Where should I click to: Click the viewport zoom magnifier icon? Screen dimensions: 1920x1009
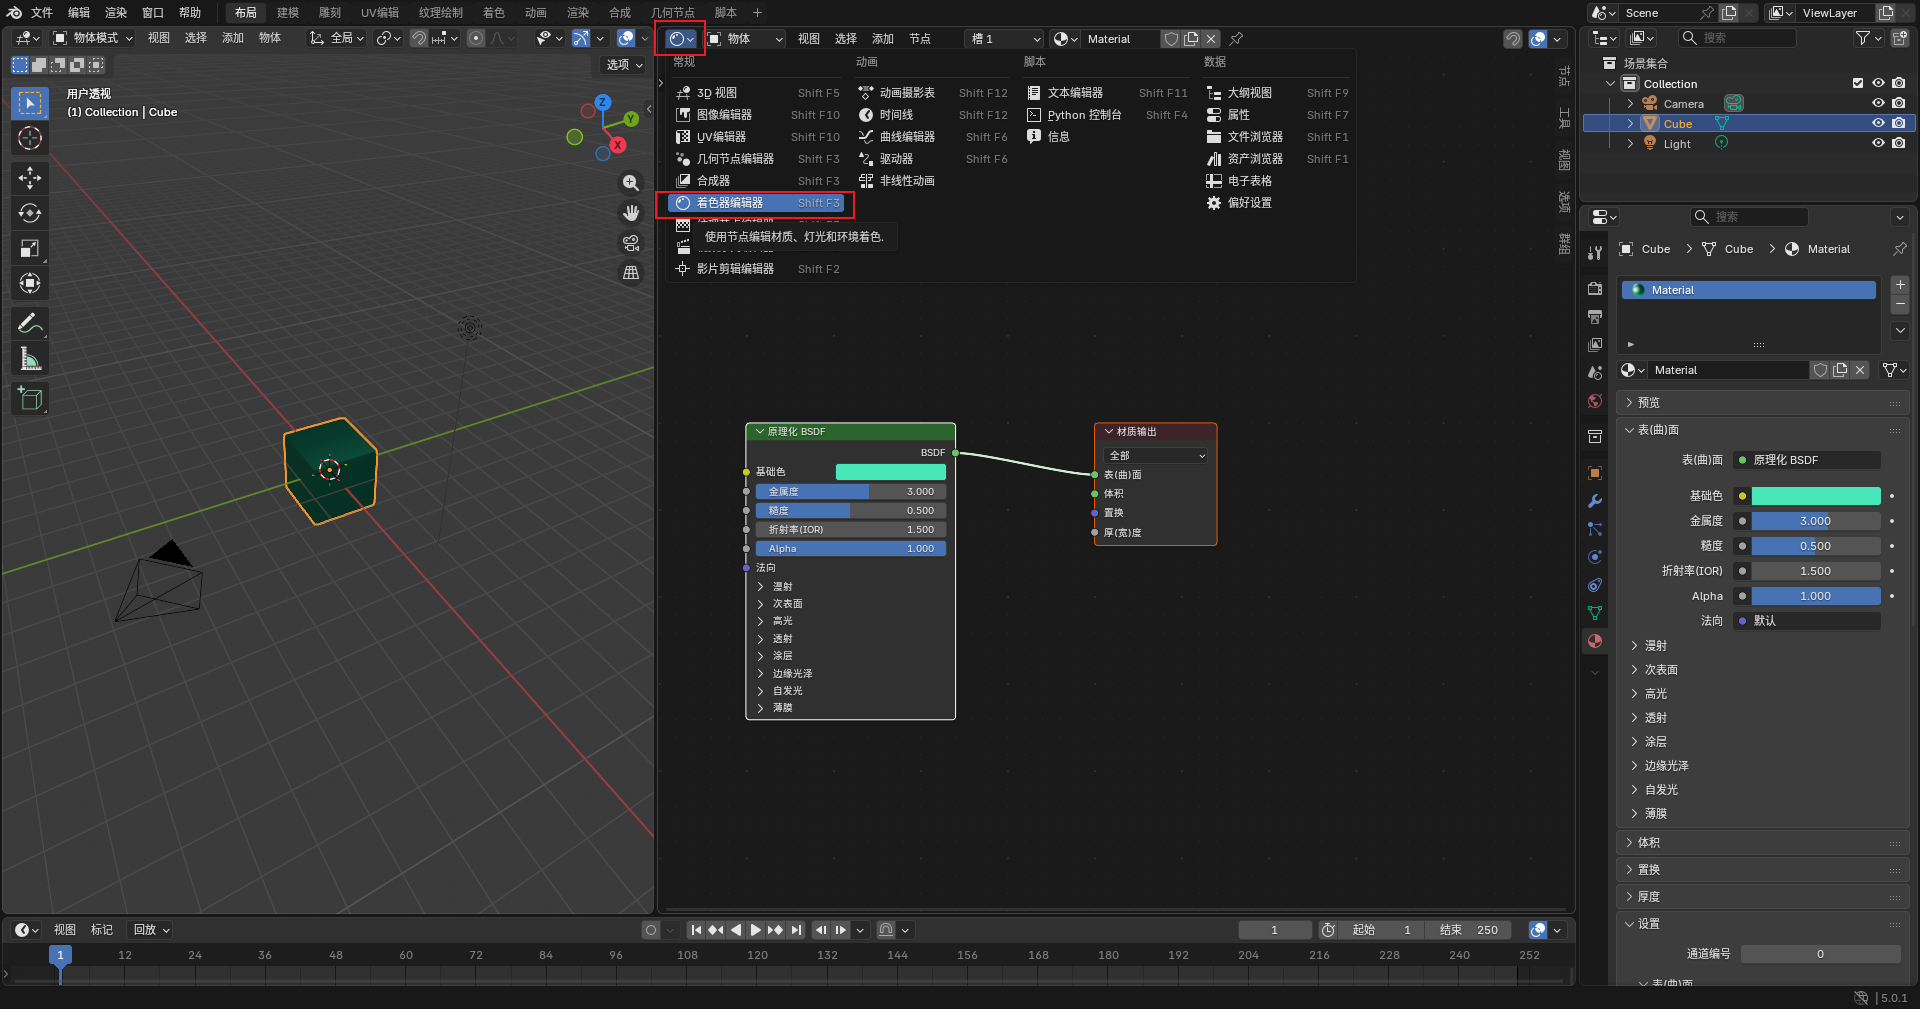point(631,183)
